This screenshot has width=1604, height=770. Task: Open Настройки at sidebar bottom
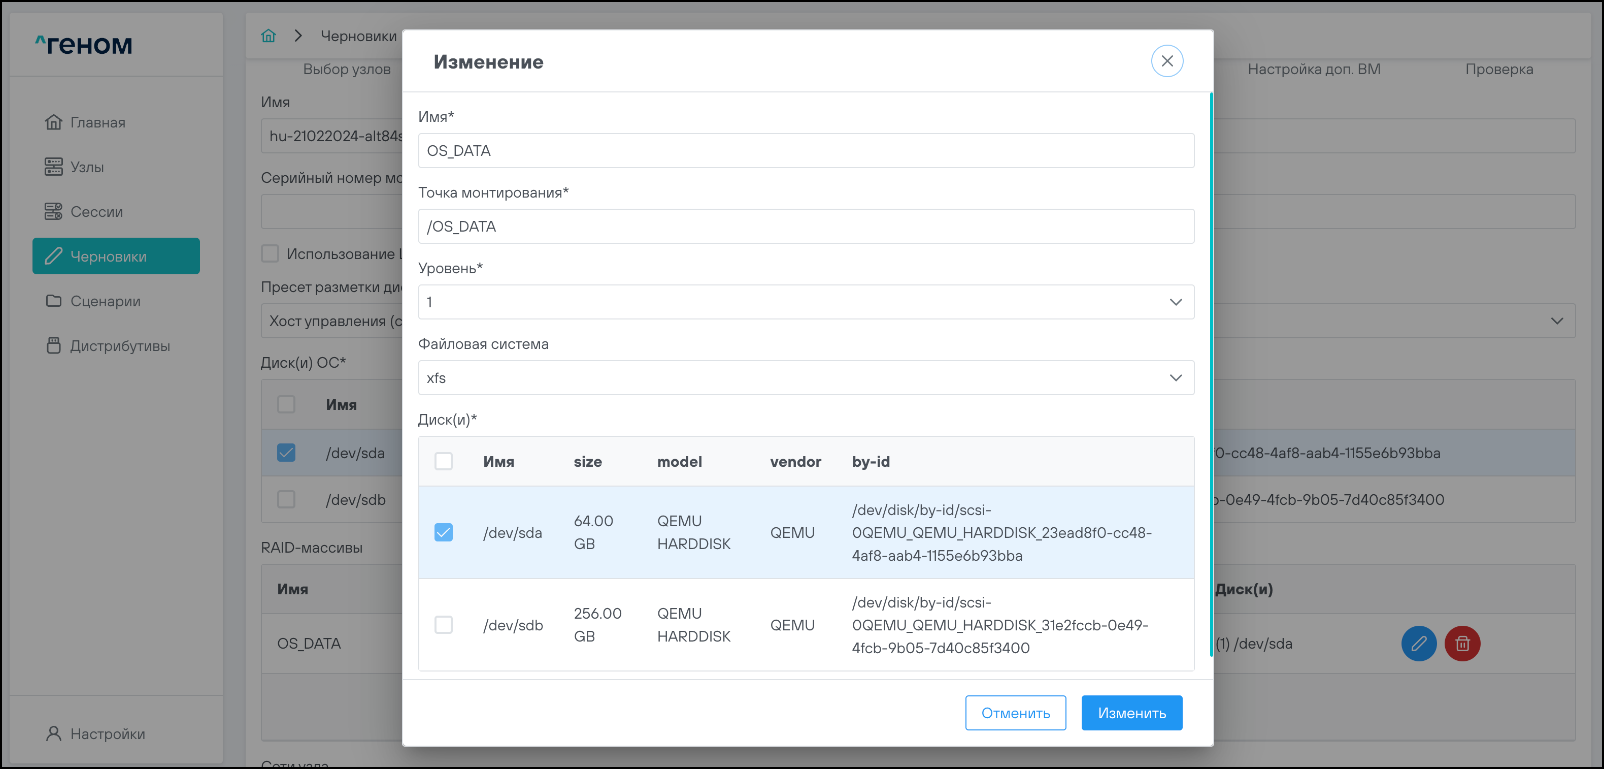pos(107,734)
